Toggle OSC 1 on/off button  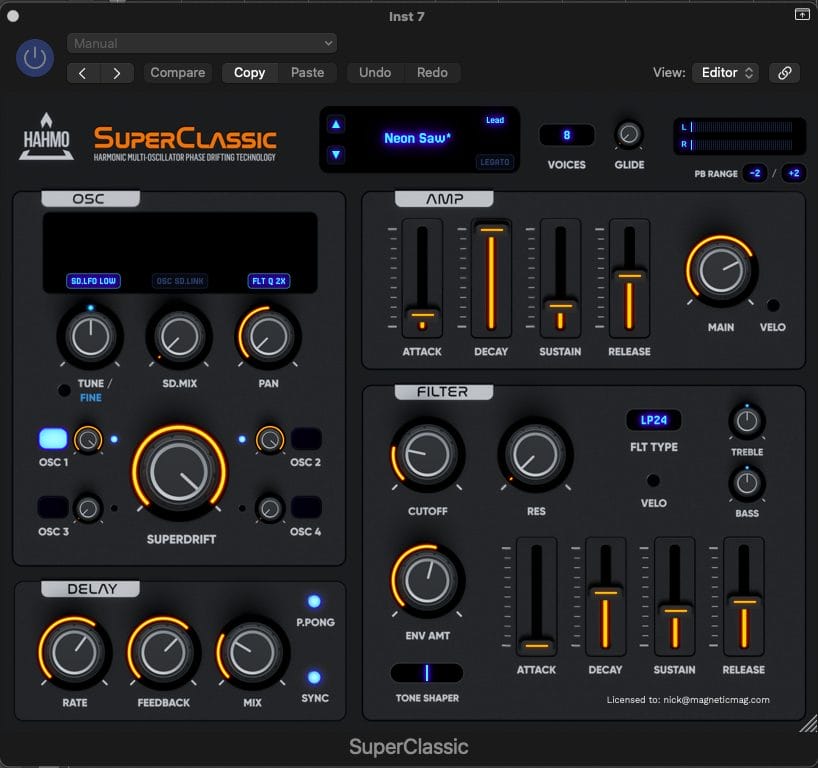click(x=53, y=439)
